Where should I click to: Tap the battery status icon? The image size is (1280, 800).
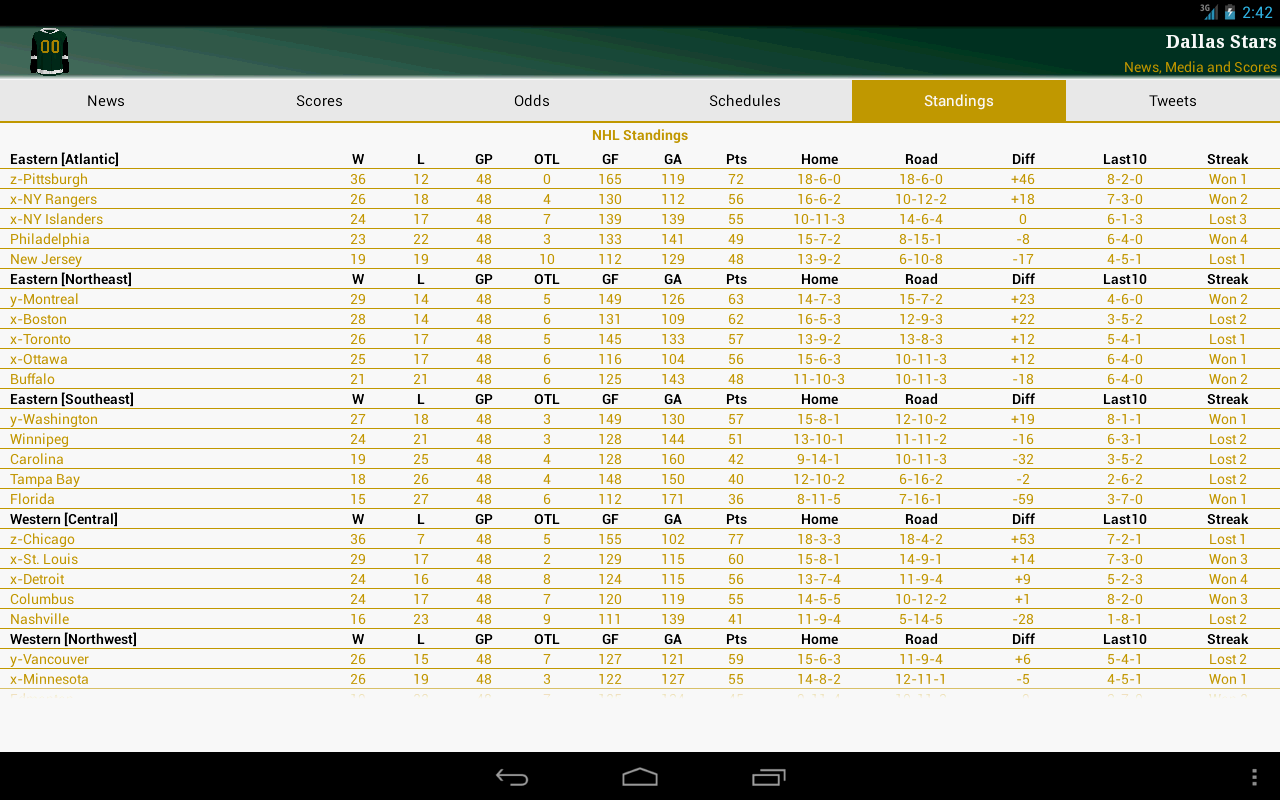[x=1230, y=12]
